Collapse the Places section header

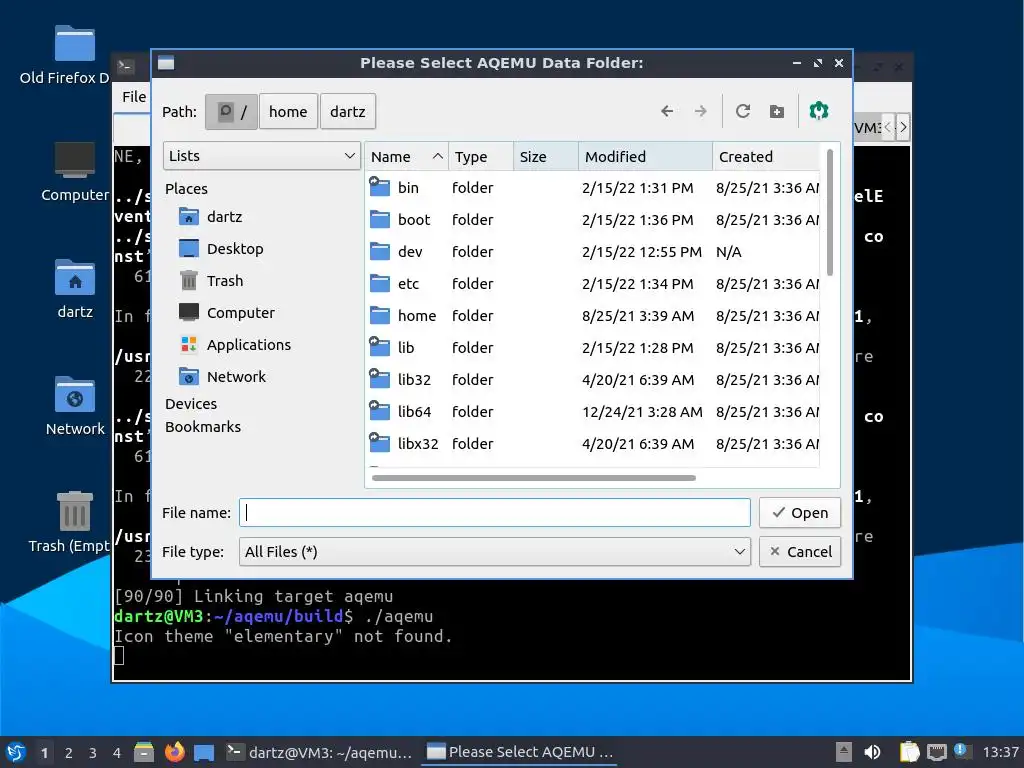pyautogui.click(x=186, y=189)
